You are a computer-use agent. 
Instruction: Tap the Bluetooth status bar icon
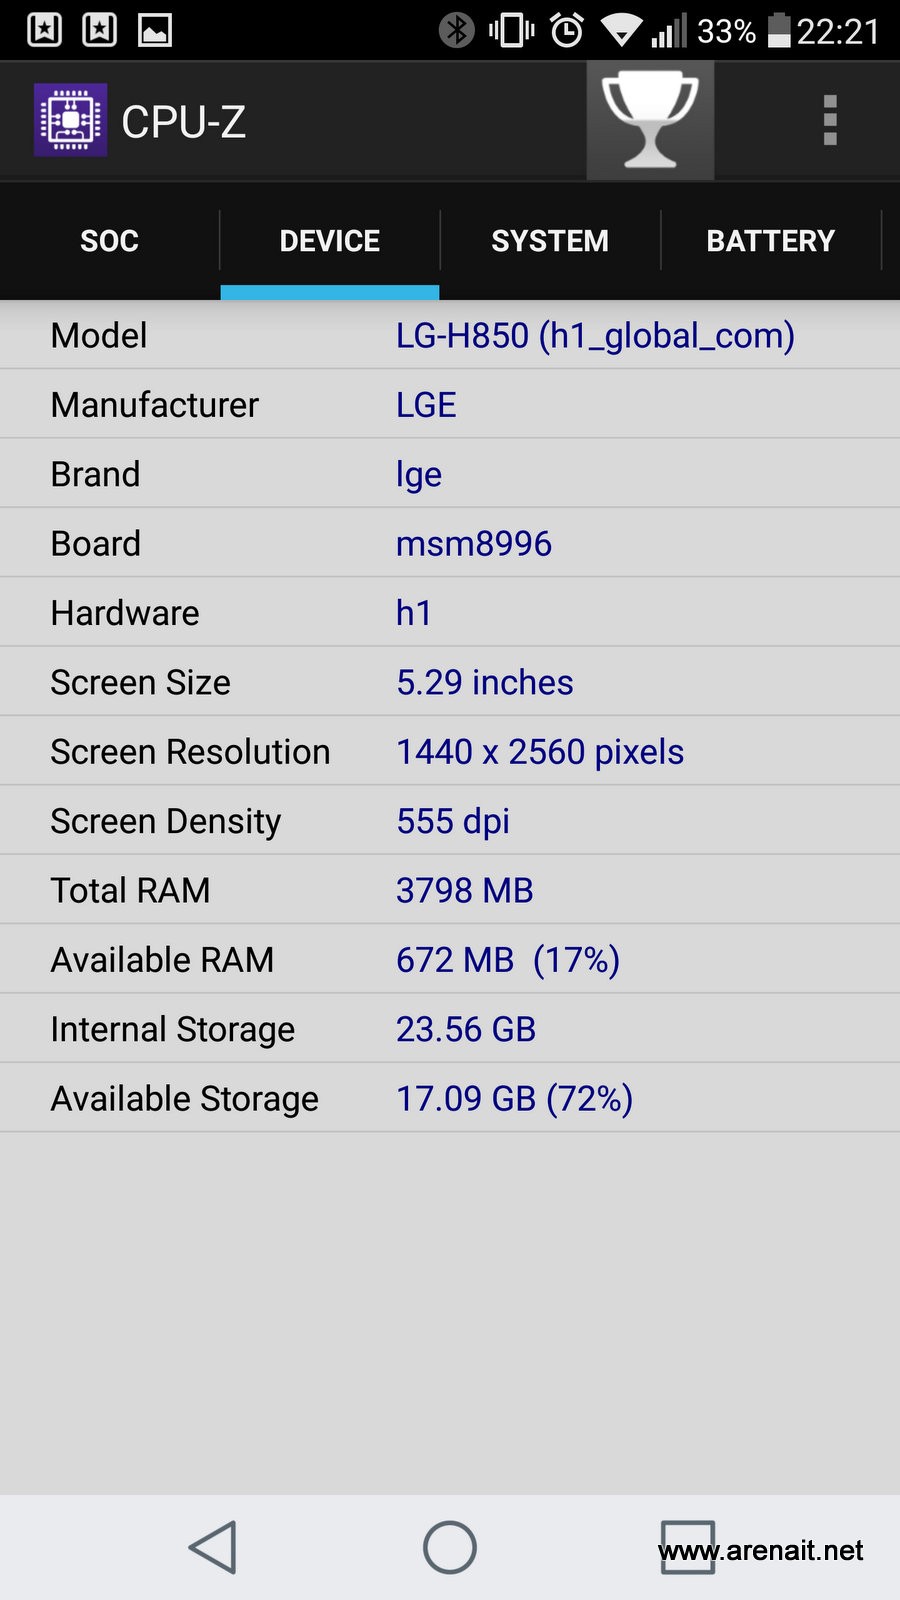tap(457, 30)
